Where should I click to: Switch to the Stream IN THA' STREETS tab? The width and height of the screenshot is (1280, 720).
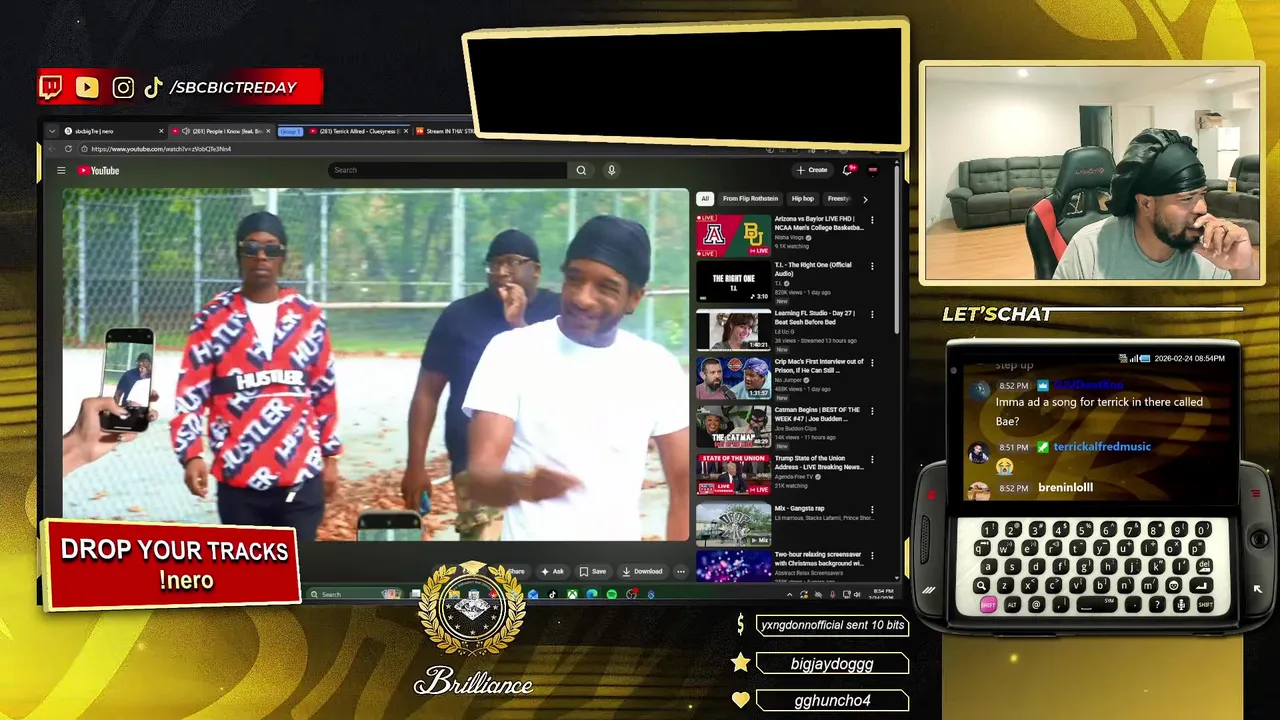coord(445,131)
